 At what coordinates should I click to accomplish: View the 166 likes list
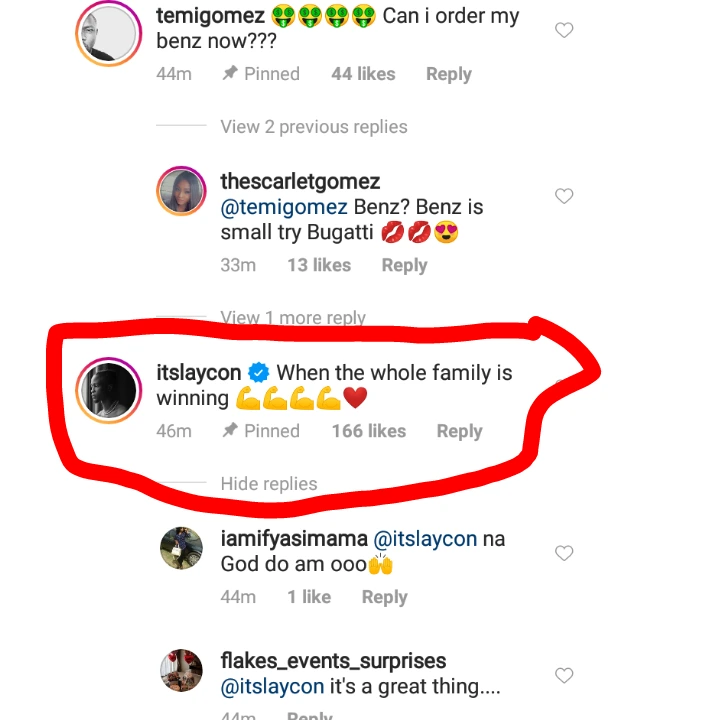tap(368, 431)
